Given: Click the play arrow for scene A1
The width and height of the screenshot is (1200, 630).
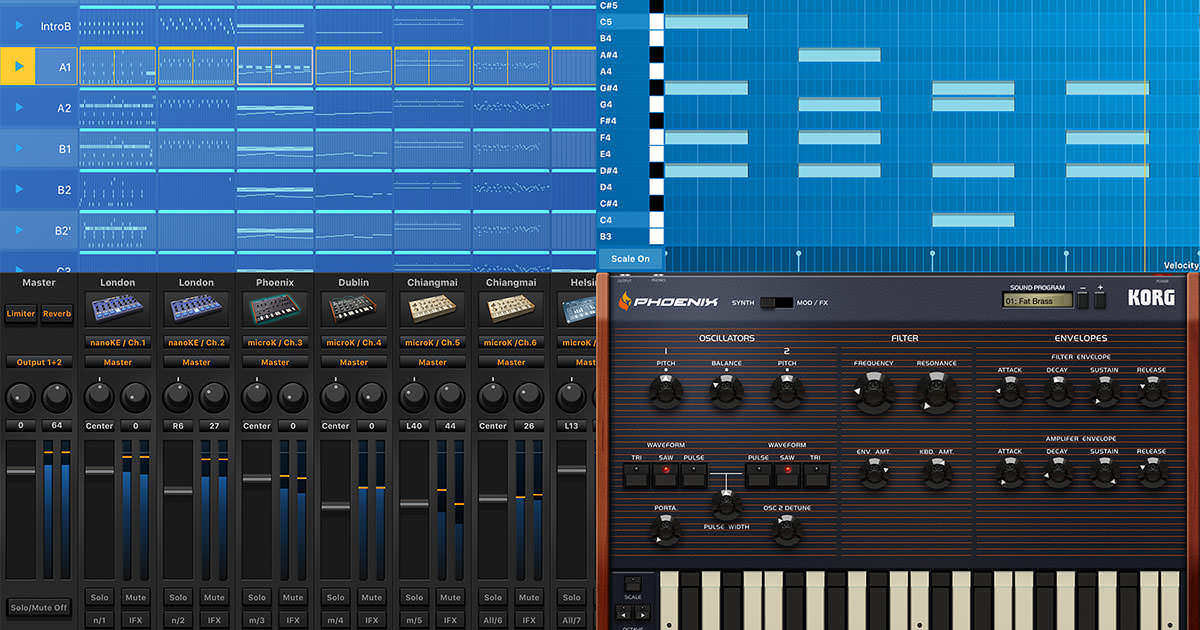Looking at the screenshot, I should click(x=19, y=66).
